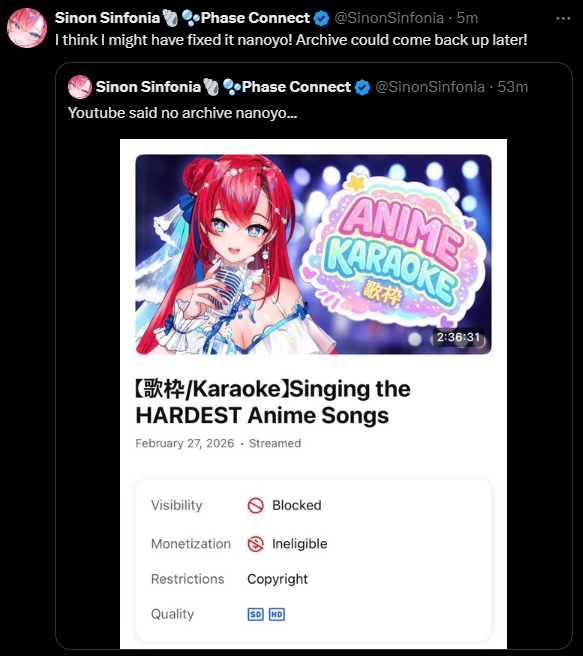
Task: Open the 5m timestamp link
Action: click(x=467, y=18)
